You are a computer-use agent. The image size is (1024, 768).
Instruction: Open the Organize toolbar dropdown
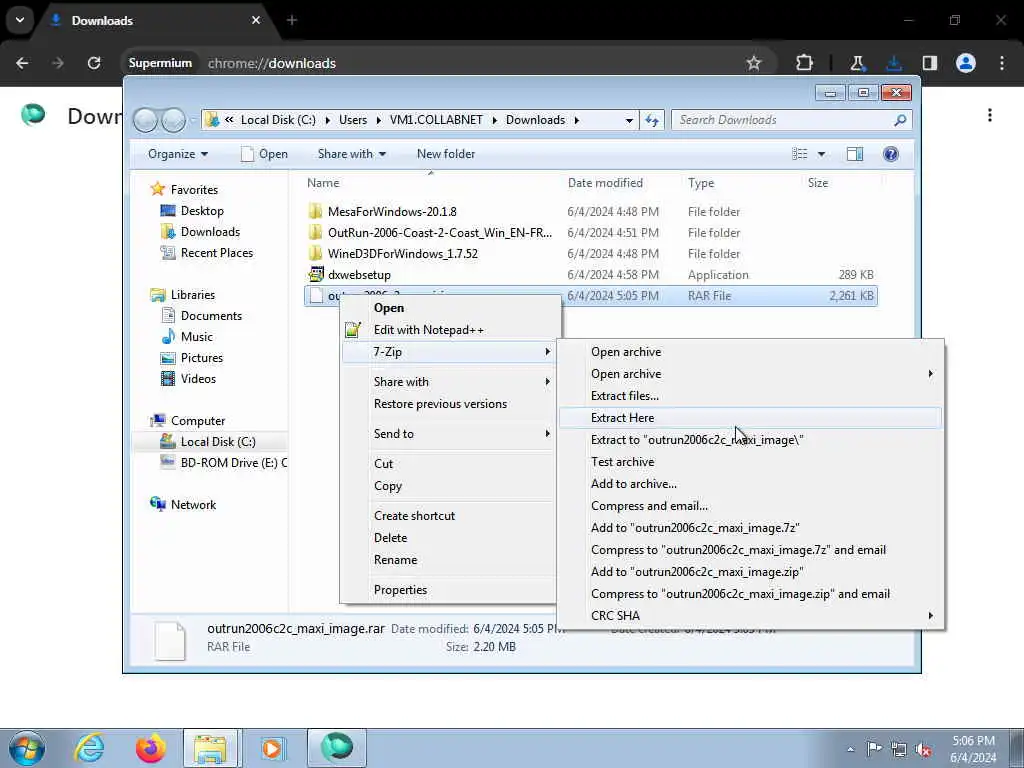point(178,154)
